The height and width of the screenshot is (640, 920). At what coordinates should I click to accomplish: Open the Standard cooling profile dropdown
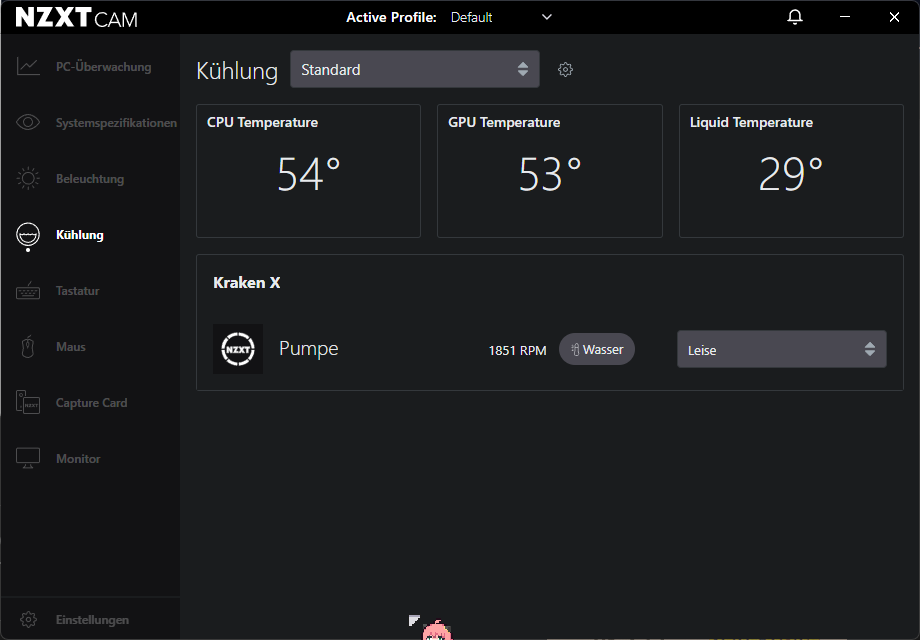pos(415,69)
